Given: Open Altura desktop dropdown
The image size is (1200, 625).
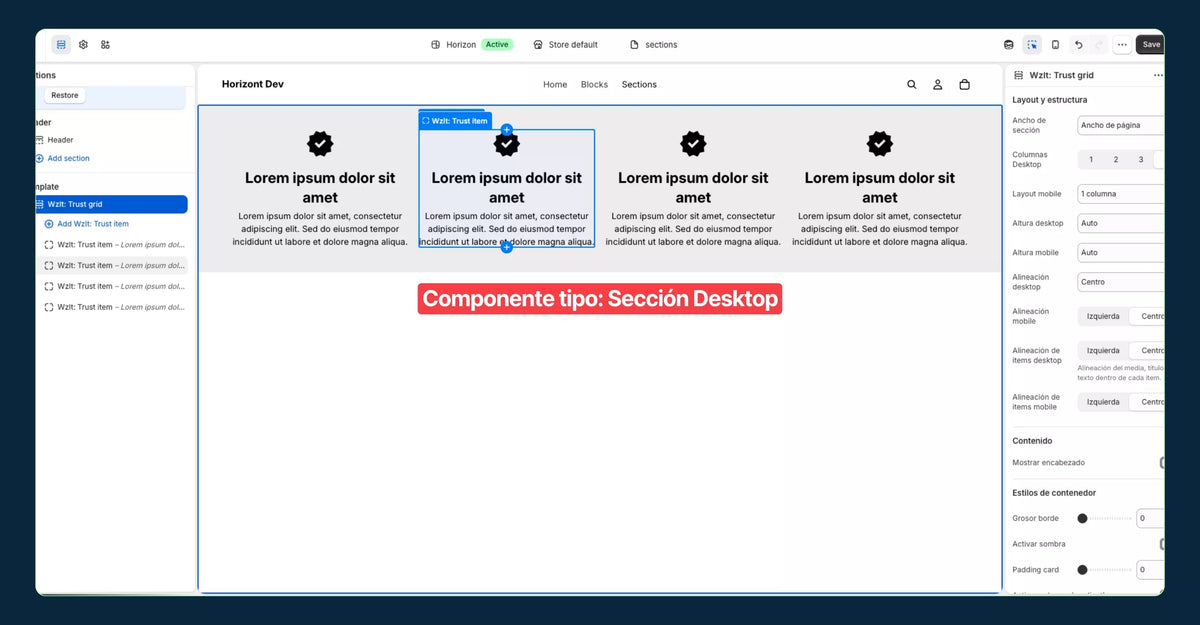Looking at the screenshot, I should (x=1121, y=223).
